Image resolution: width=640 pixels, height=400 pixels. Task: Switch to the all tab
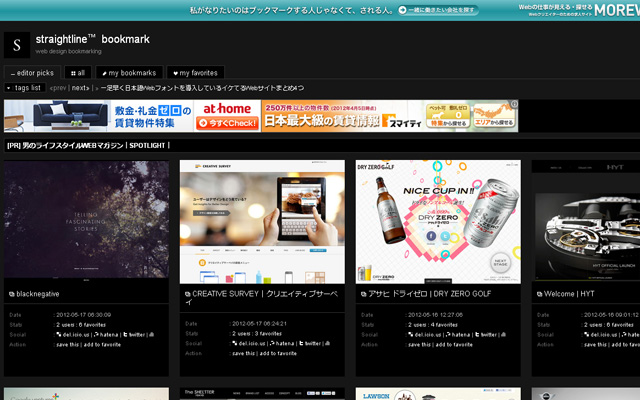click(x=78, y=73)
